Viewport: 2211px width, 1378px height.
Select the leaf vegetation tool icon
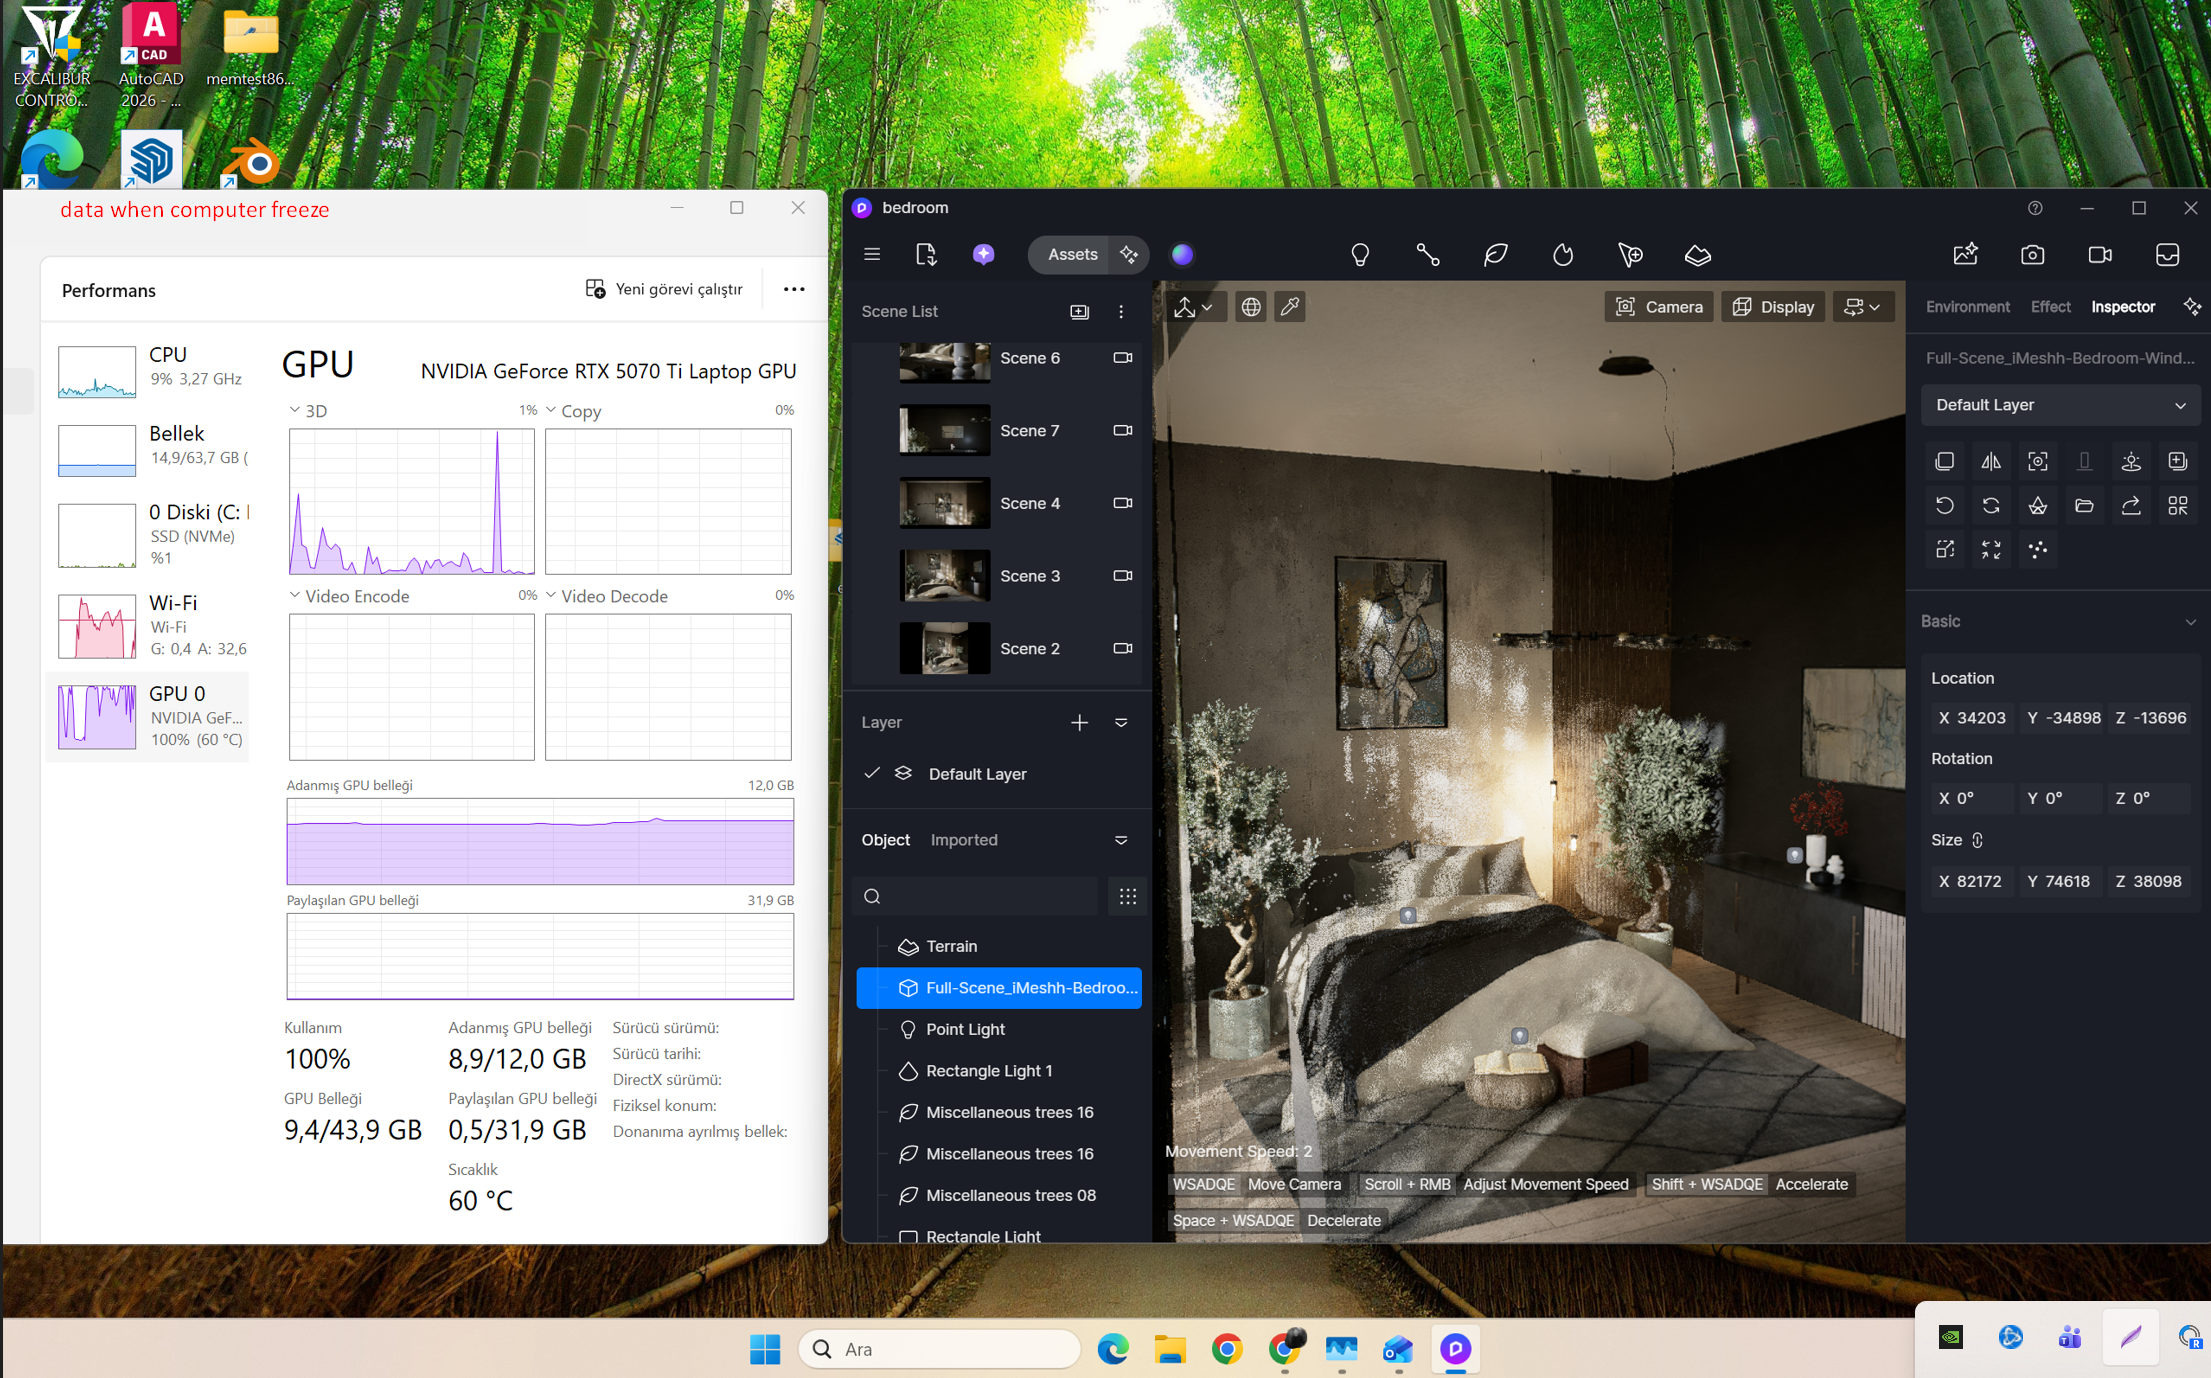click(x=1495, y=255)
